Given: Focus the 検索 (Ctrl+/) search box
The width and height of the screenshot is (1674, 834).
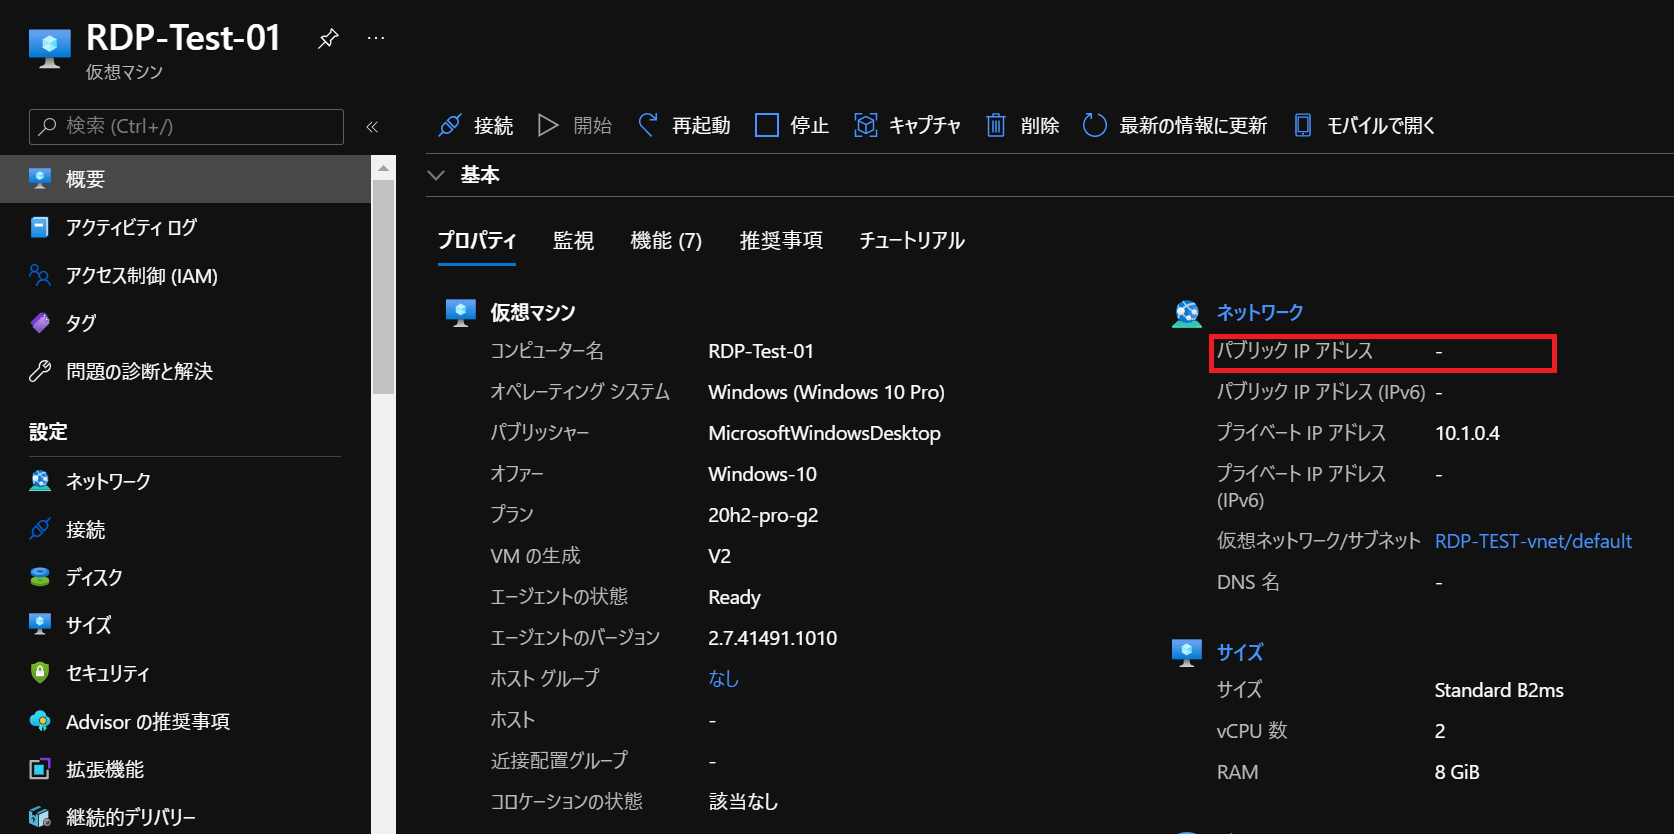Looking at the screenshot, I should point(186,127).
